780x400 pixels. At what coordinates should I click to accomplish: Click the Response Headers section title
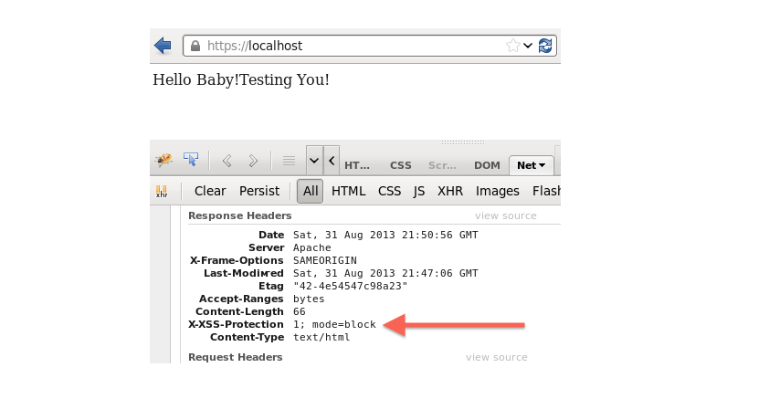240,216
